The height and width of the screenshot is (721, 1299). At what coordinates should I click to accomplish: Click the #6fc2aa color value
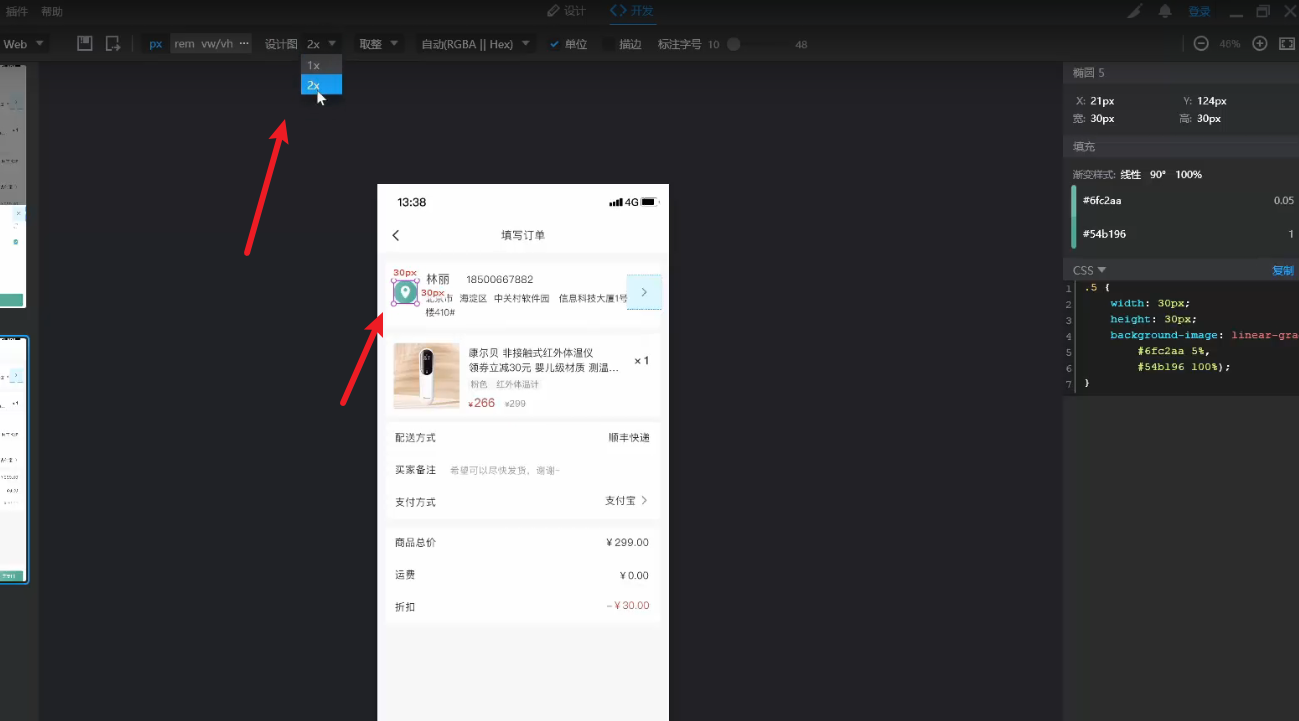1102,201
